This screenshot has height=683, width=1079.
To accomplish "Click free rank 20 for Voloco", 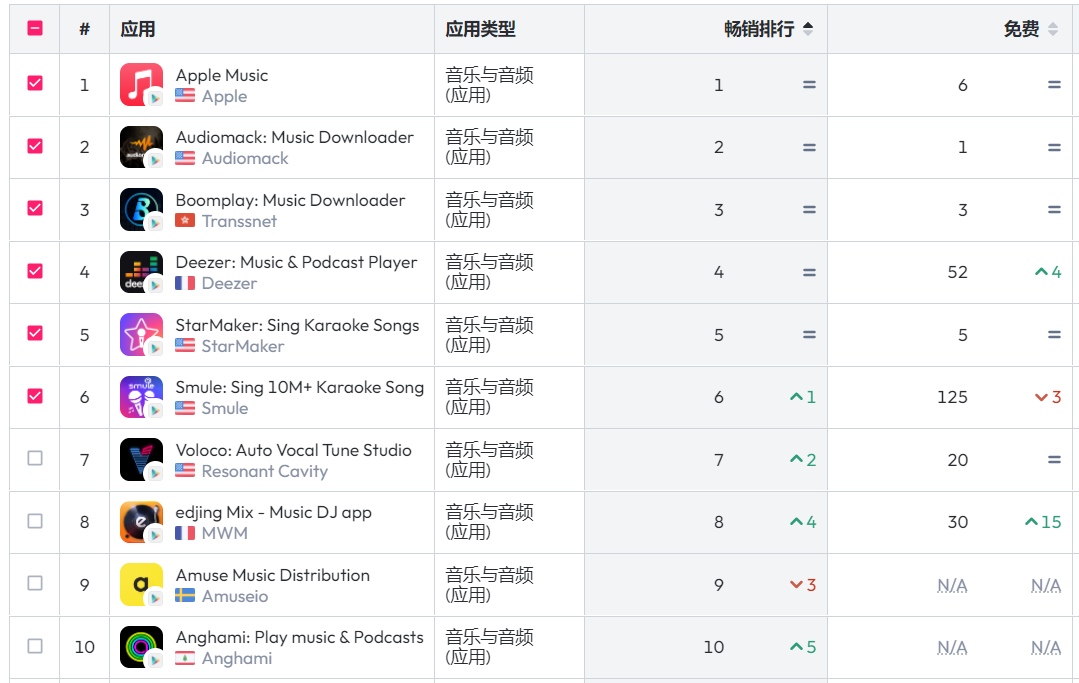I will click(958, 459).
